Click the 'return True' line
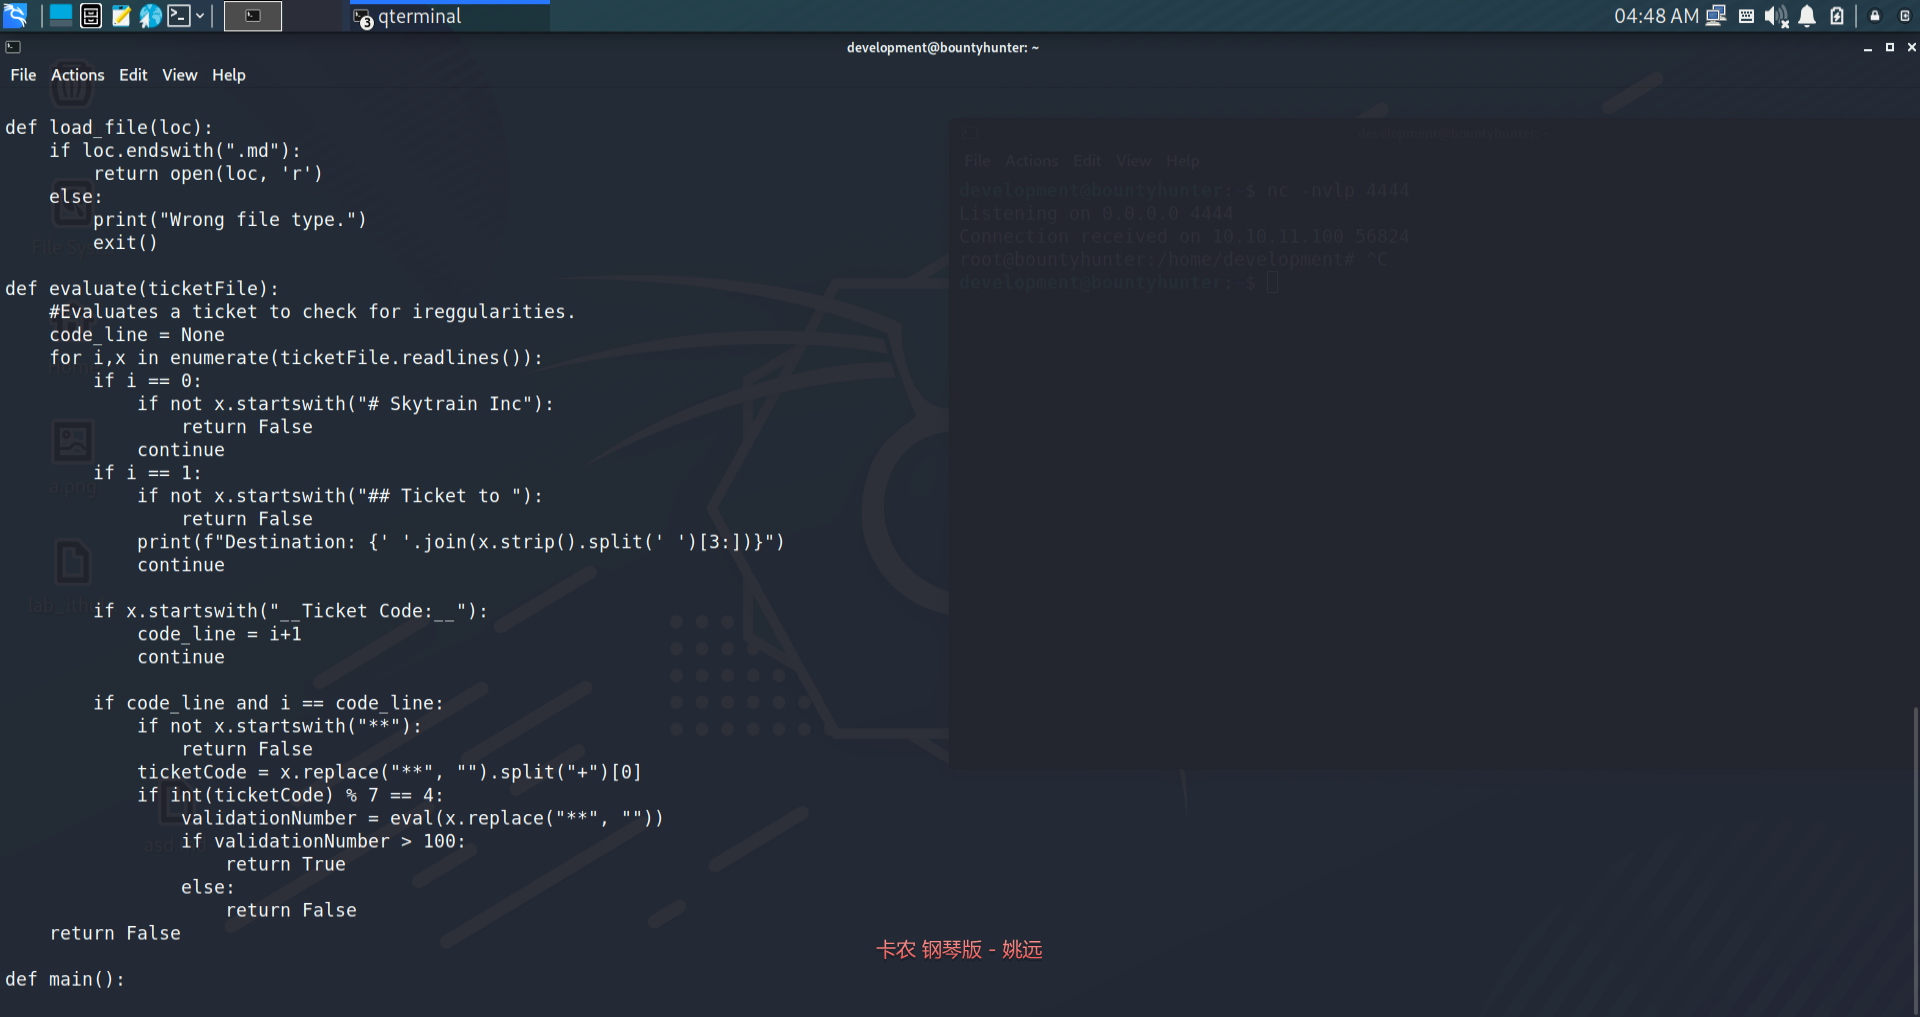 click(x=285, y=864)
